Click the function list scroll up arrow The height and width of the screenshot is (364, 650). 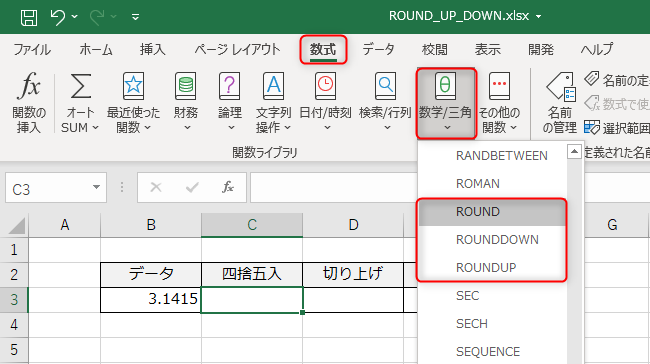coord(574,152)
